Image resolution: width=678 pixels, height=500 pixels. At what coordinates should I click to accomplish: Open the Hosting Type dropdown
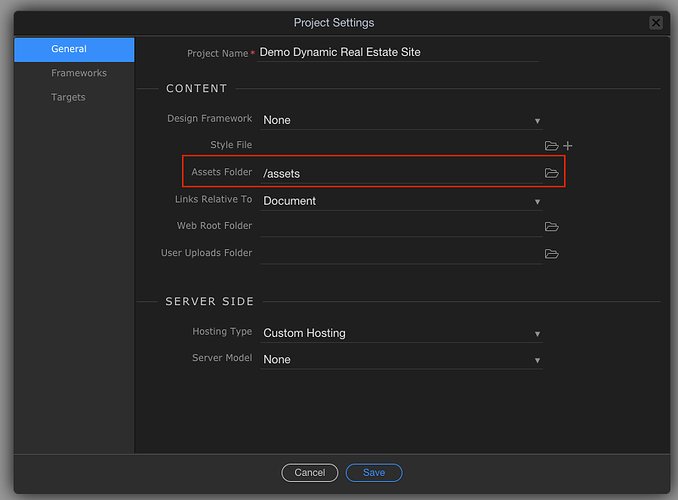point(401,333)
